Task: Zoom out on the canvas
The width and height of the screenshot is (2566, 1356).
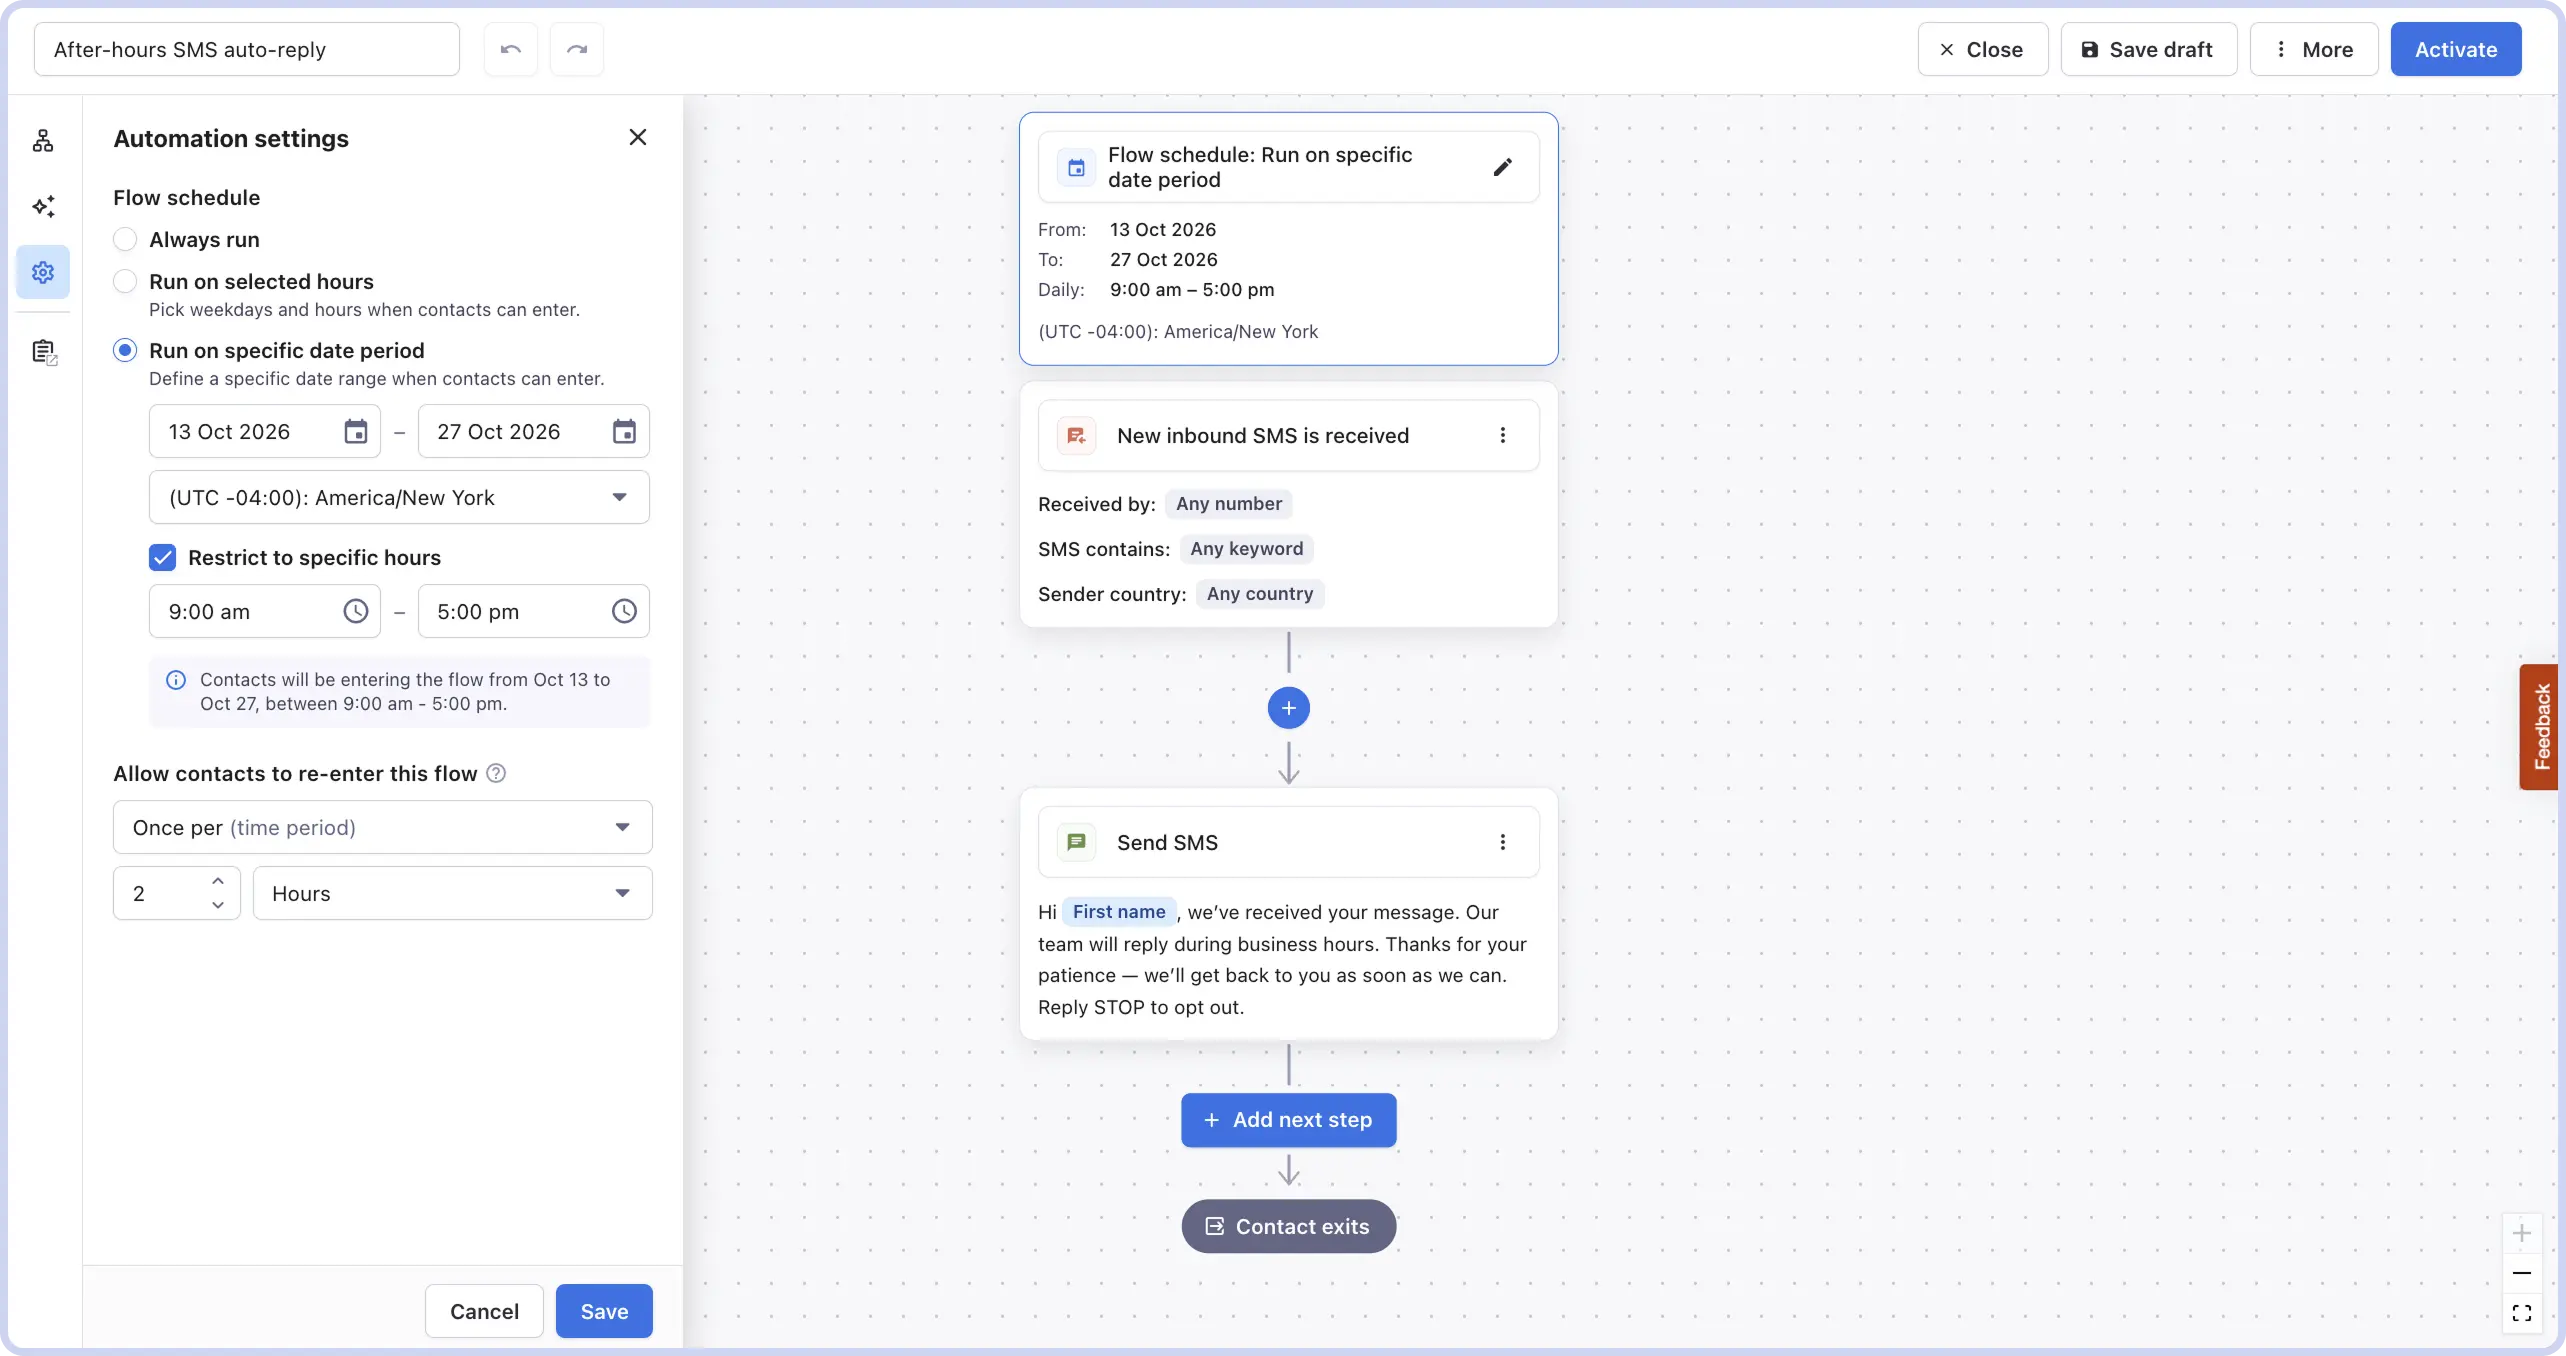Action: 2522,1273
